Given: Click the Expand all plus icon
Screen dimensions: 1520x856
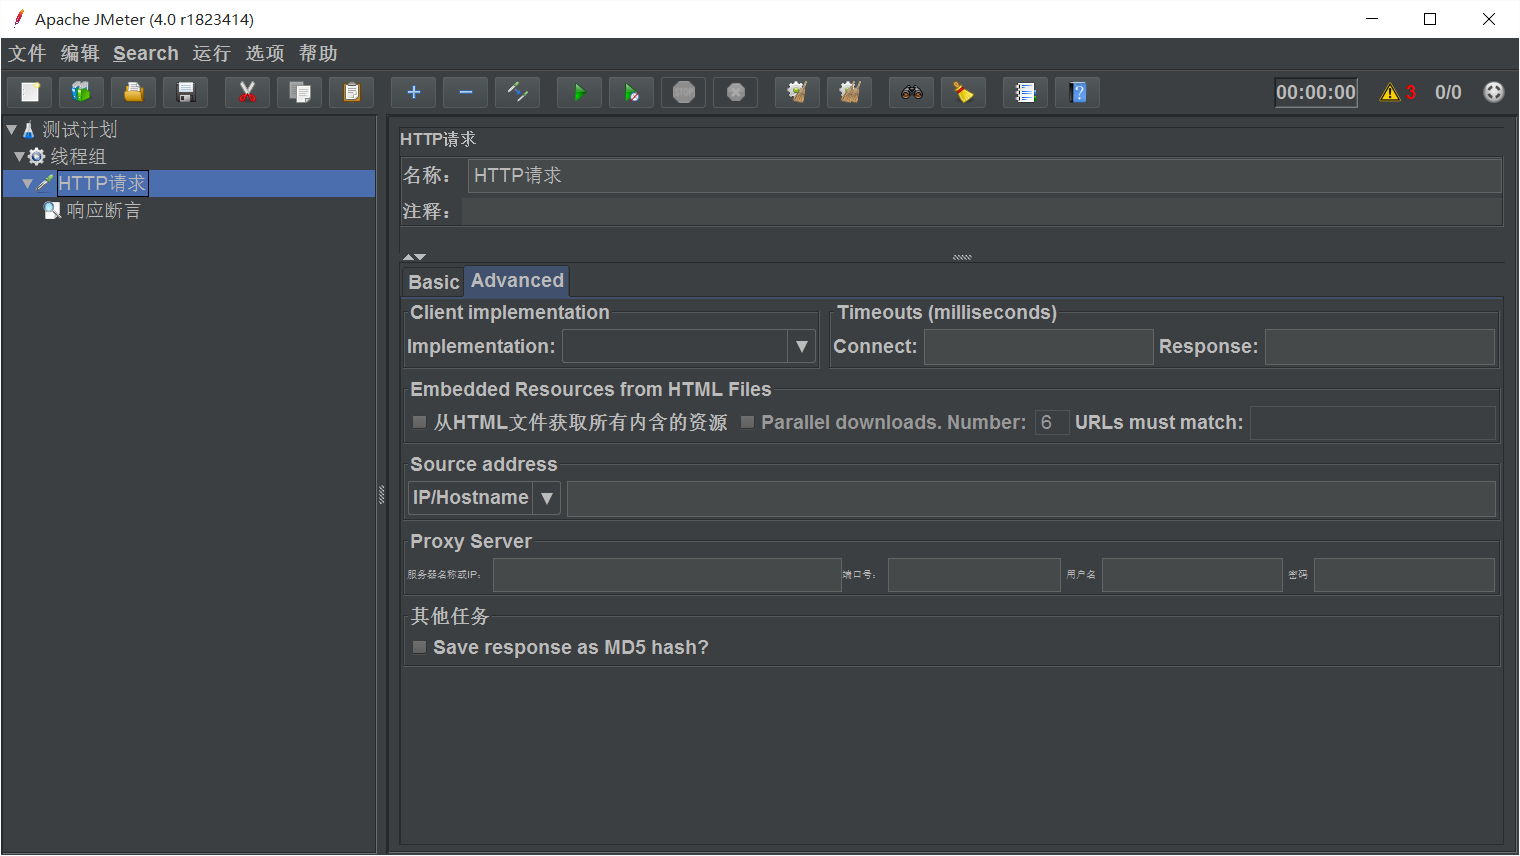Looking at the screenshot, I should click(x=414, y=92).
